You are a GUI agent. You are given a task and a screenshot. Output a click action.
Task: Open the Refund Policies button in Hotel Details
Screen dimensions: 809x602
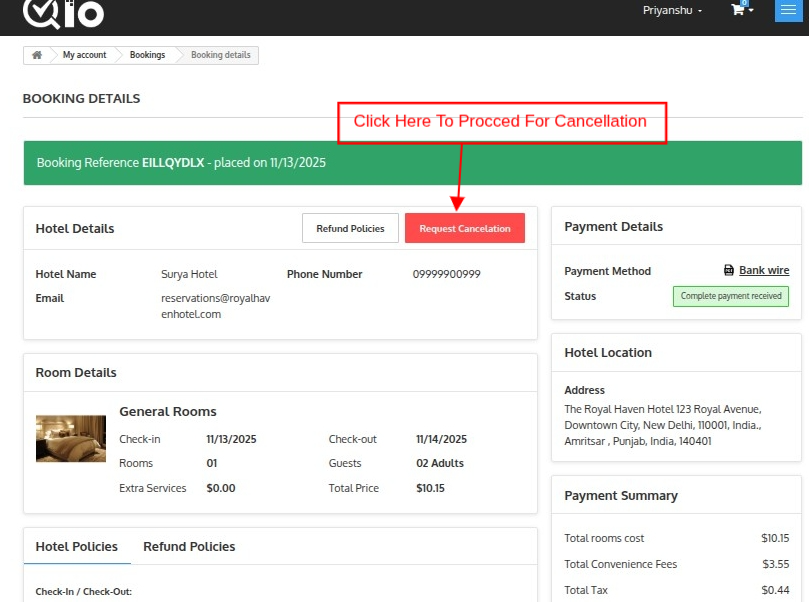coord(350,228)
